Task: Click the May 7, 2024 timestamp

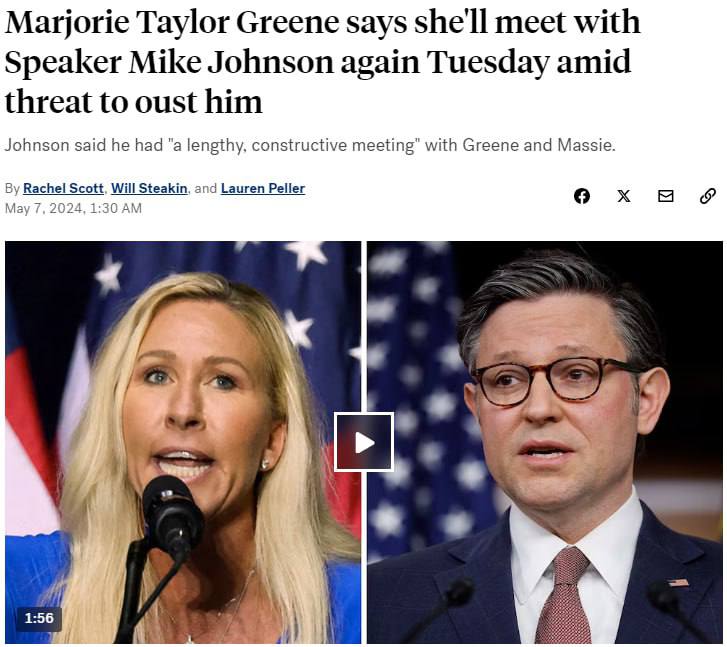Action: pos(73,208)
